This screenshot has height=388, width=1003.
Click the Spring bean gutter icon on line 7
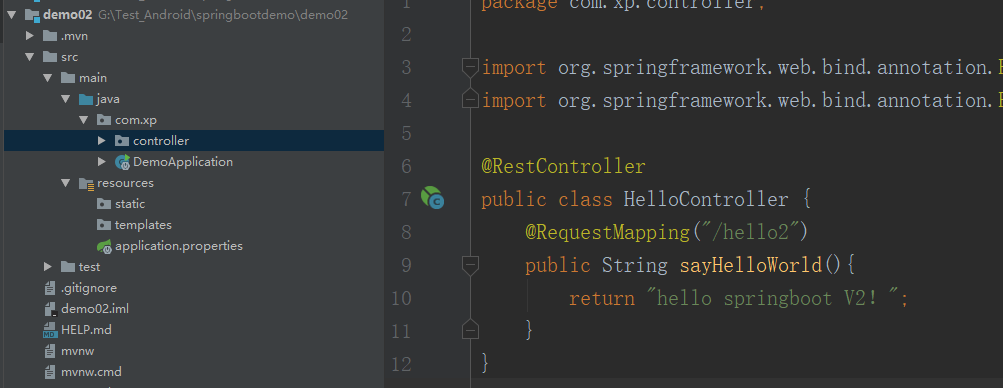(432, 198)
